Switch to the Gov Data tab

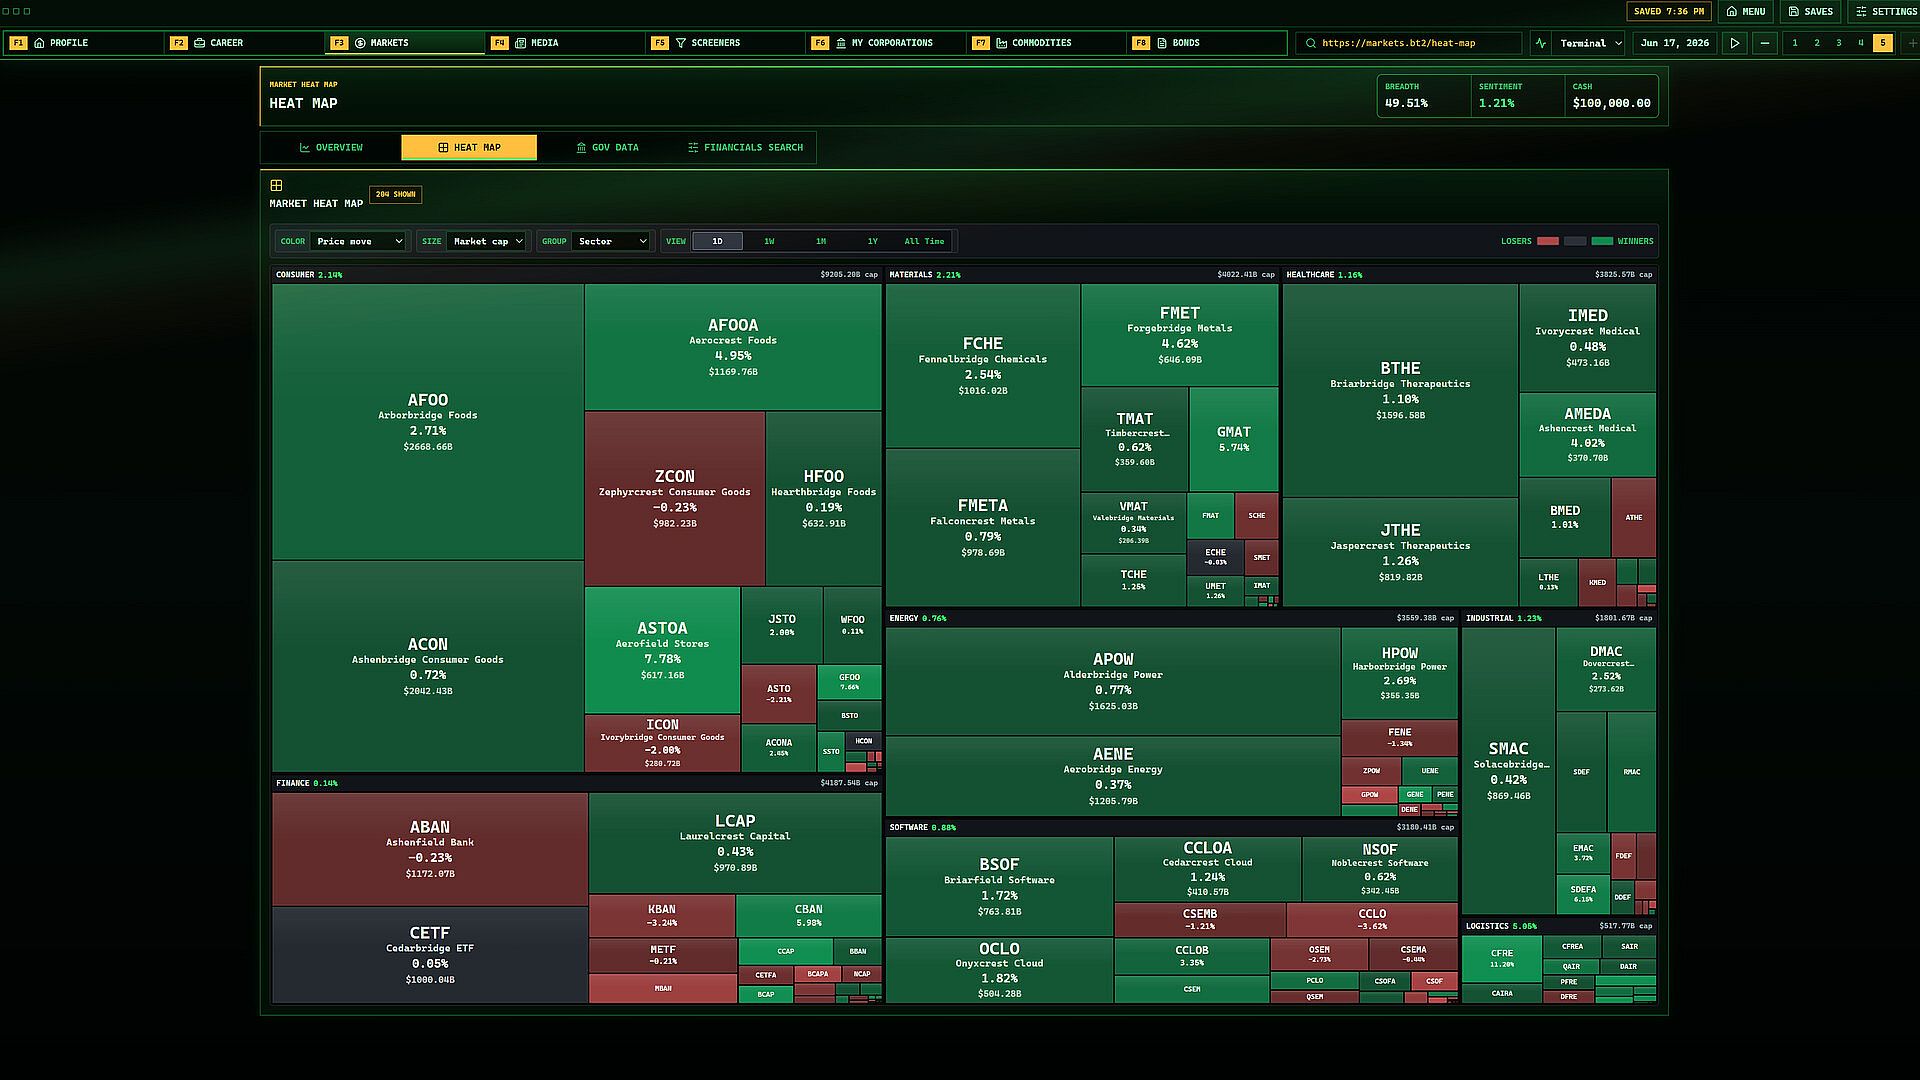click(607, 147)
